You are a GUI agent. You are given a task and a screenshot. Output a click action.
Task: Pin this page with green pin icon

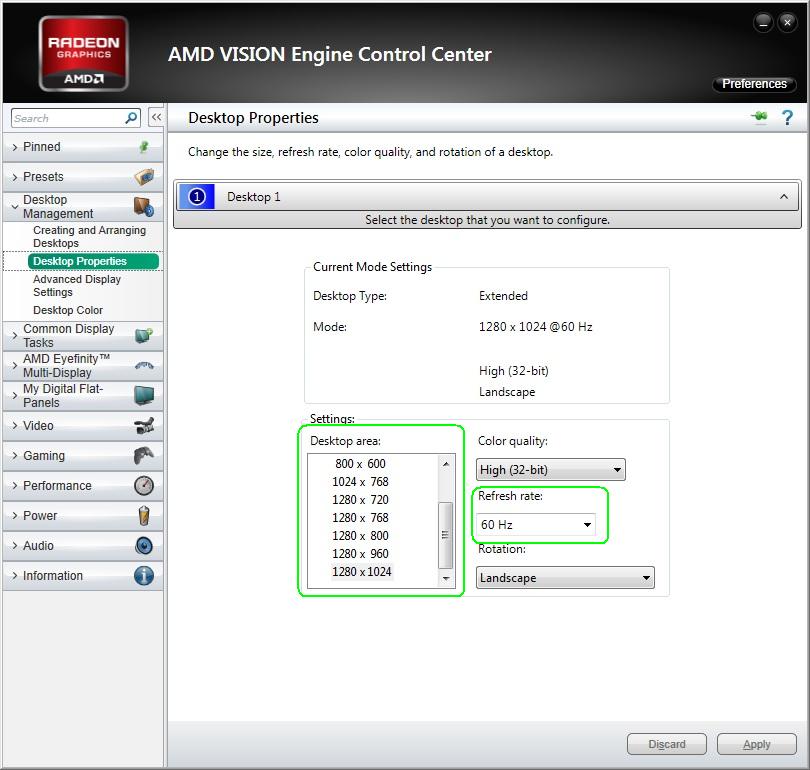[x=759, y=117]
